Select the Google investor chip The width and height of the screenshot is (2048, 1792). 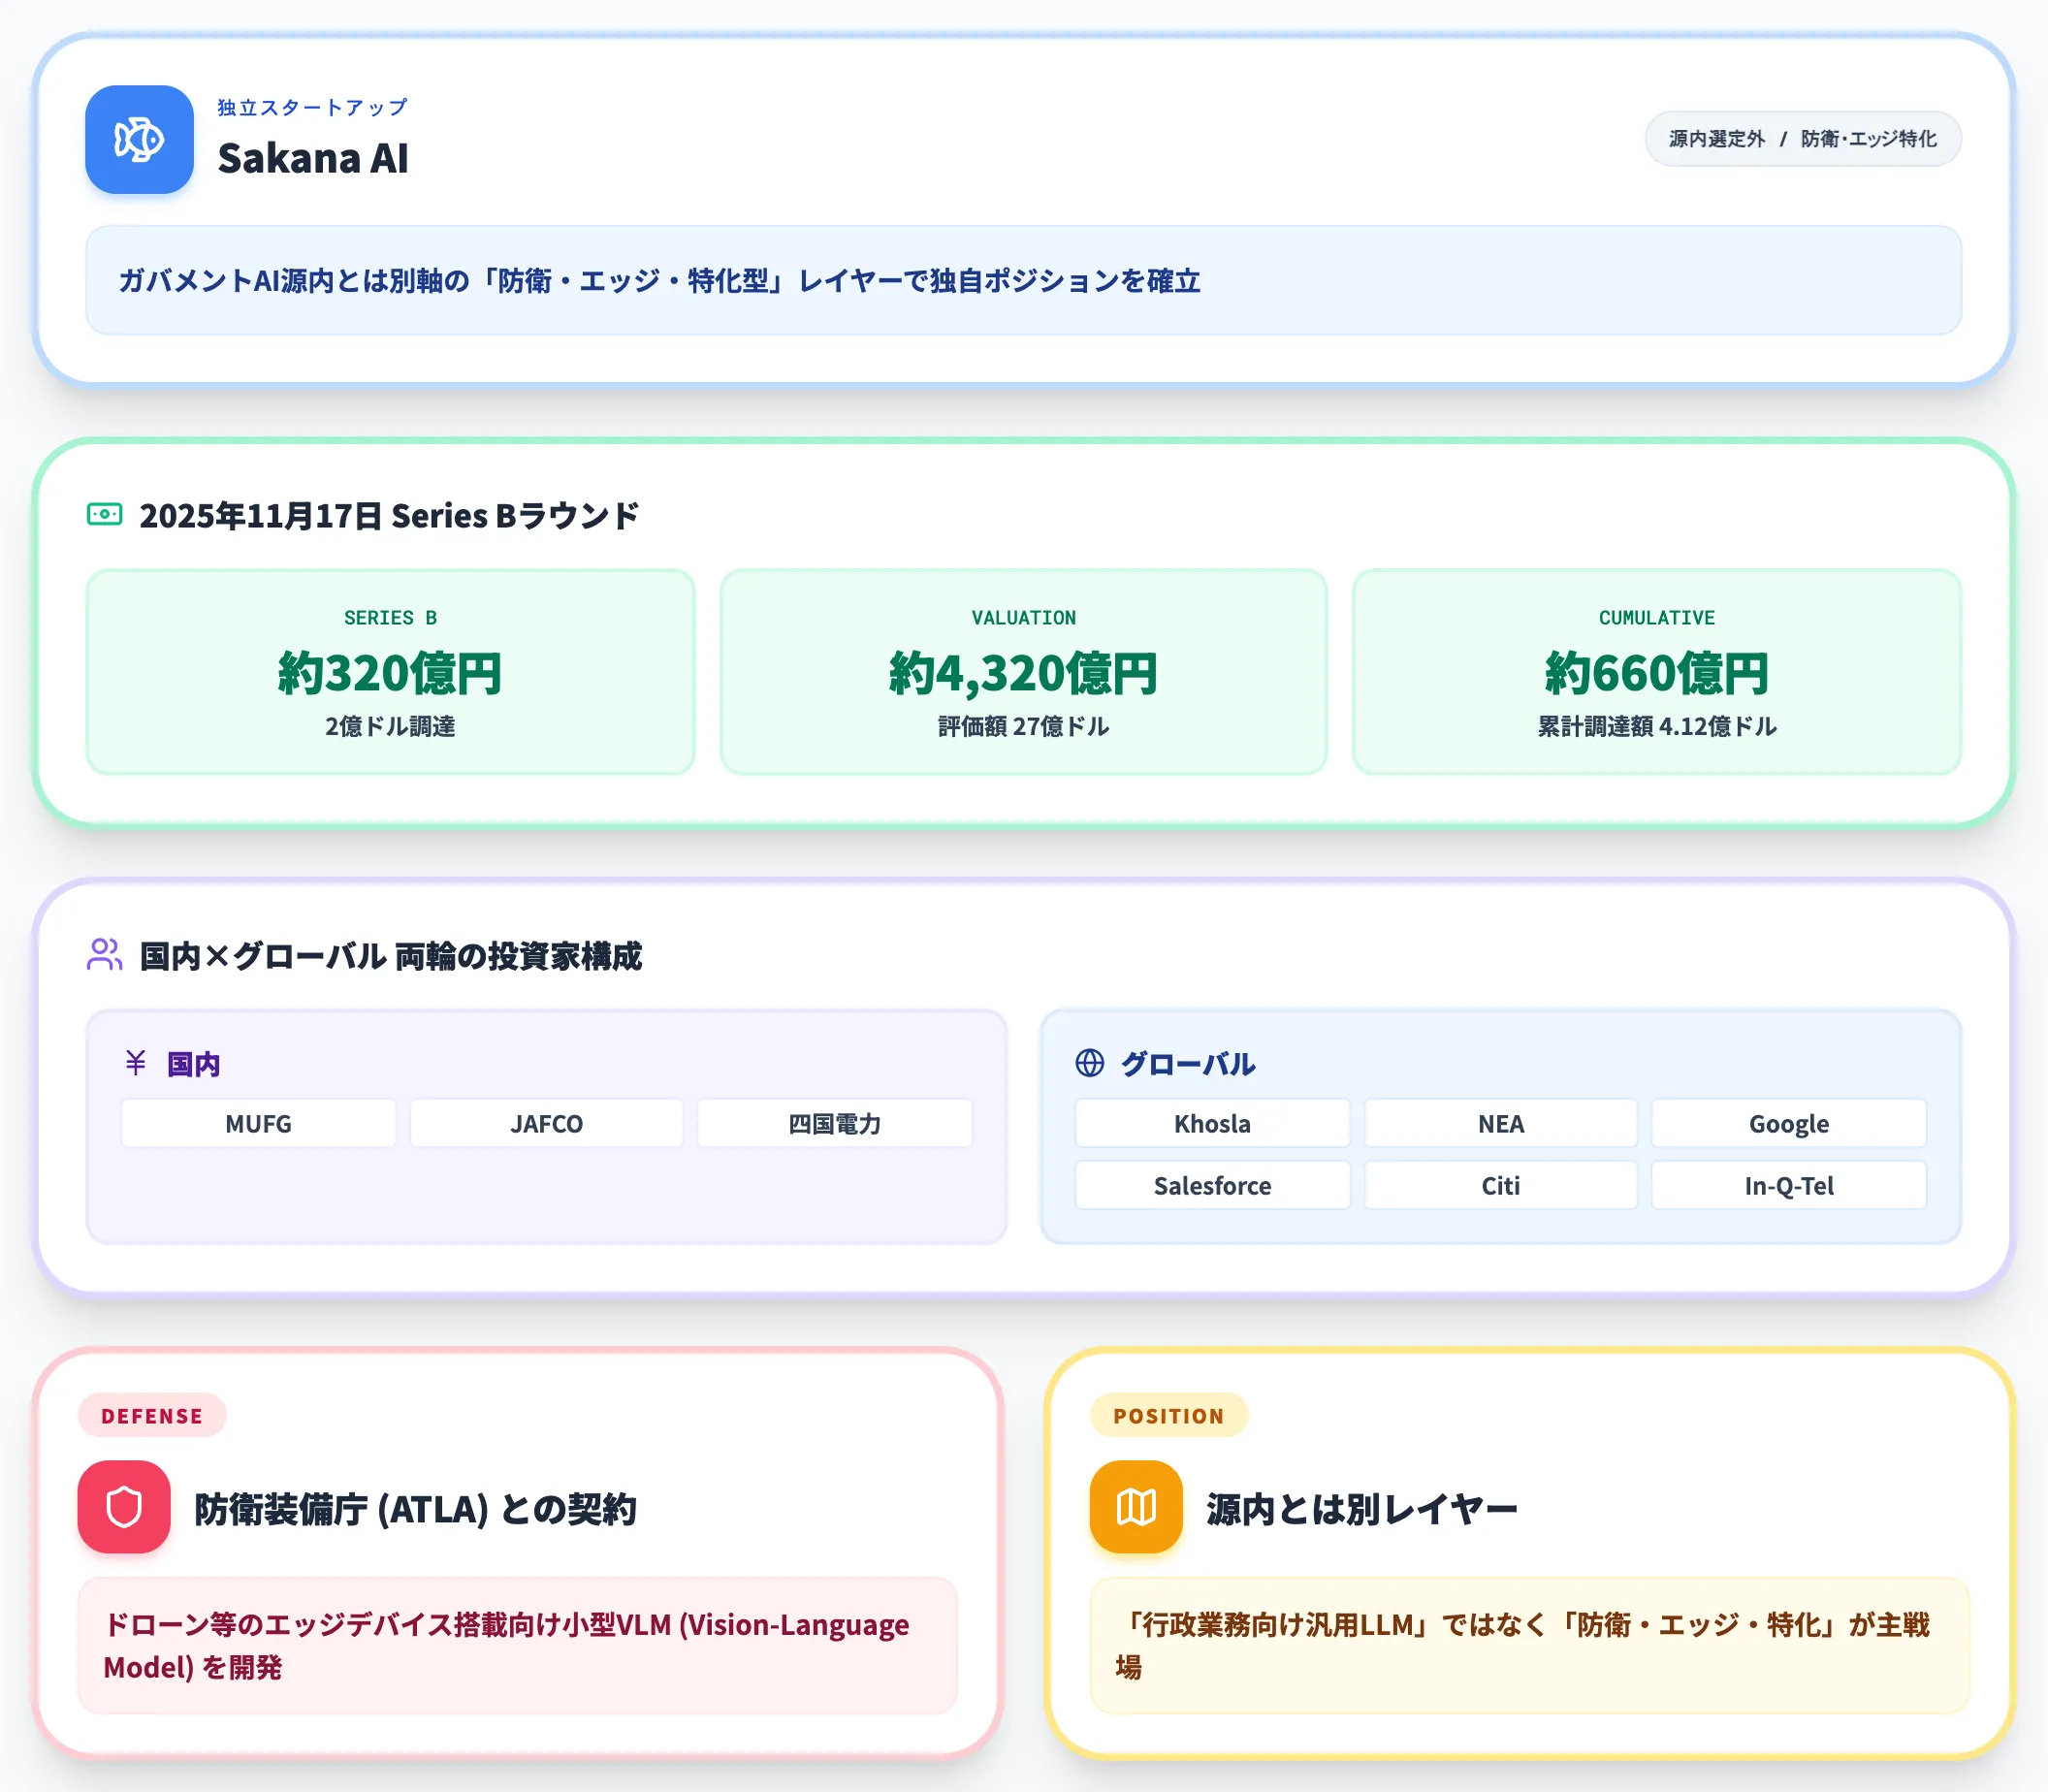tap(1789, 1124)
